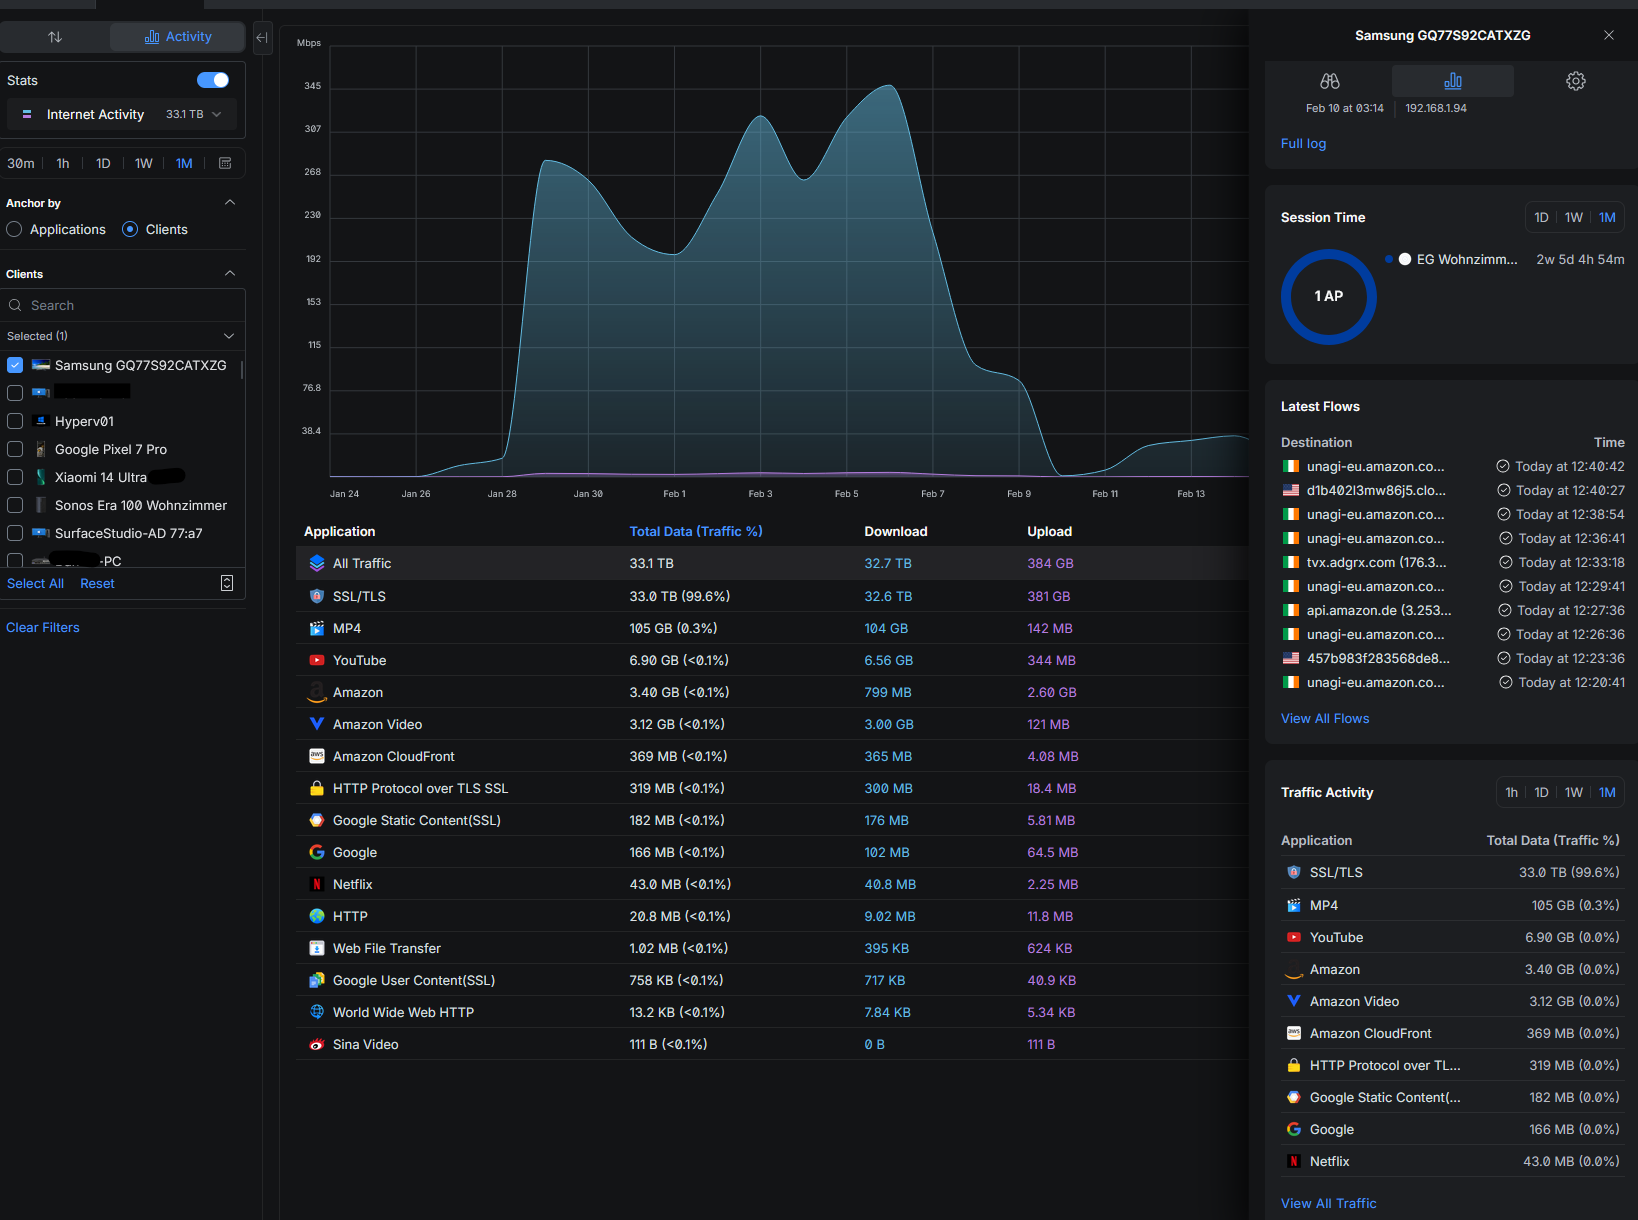Image resolution: width=1638 pixels, height=1220 pixels.
Task: Collapse the sidebar with the arrow icon
Action: pyautogui.click(x=262, y=38)
